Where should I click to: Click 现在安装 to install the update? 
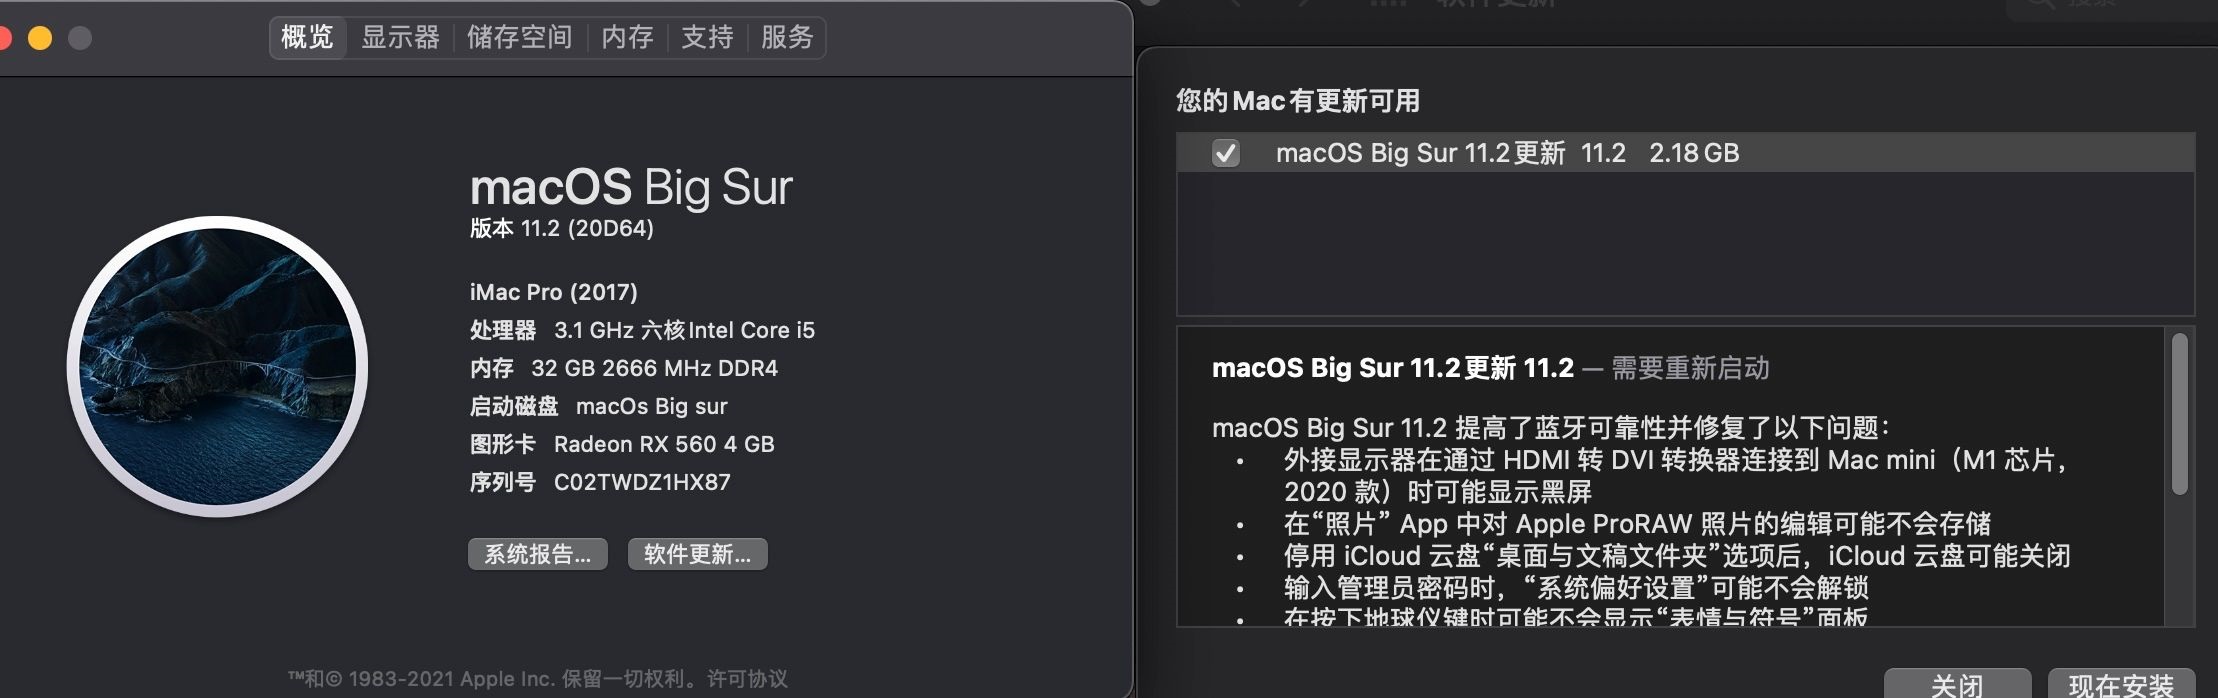click(x=2121, y=685)
